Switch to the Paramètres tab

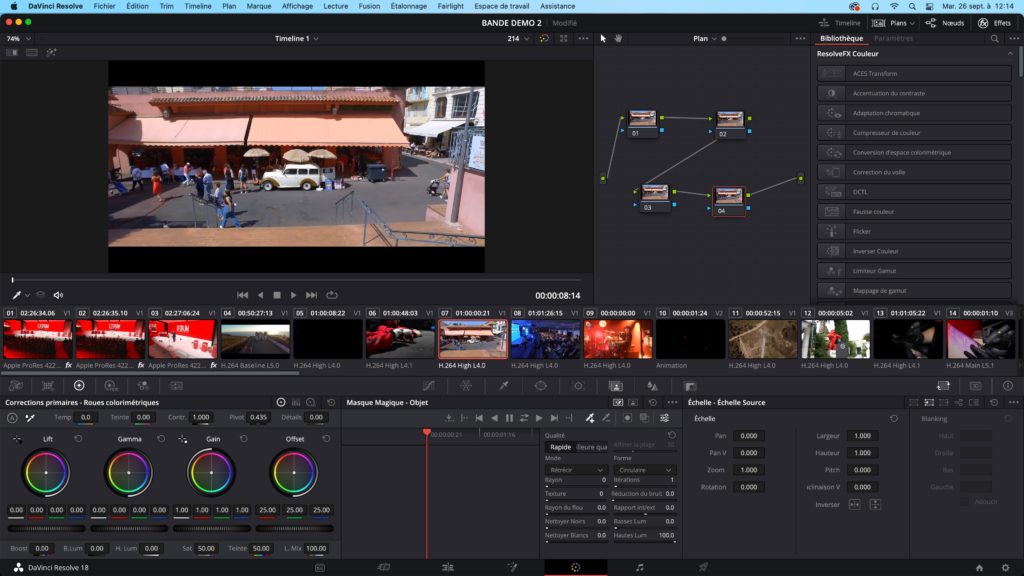(893, 39)
